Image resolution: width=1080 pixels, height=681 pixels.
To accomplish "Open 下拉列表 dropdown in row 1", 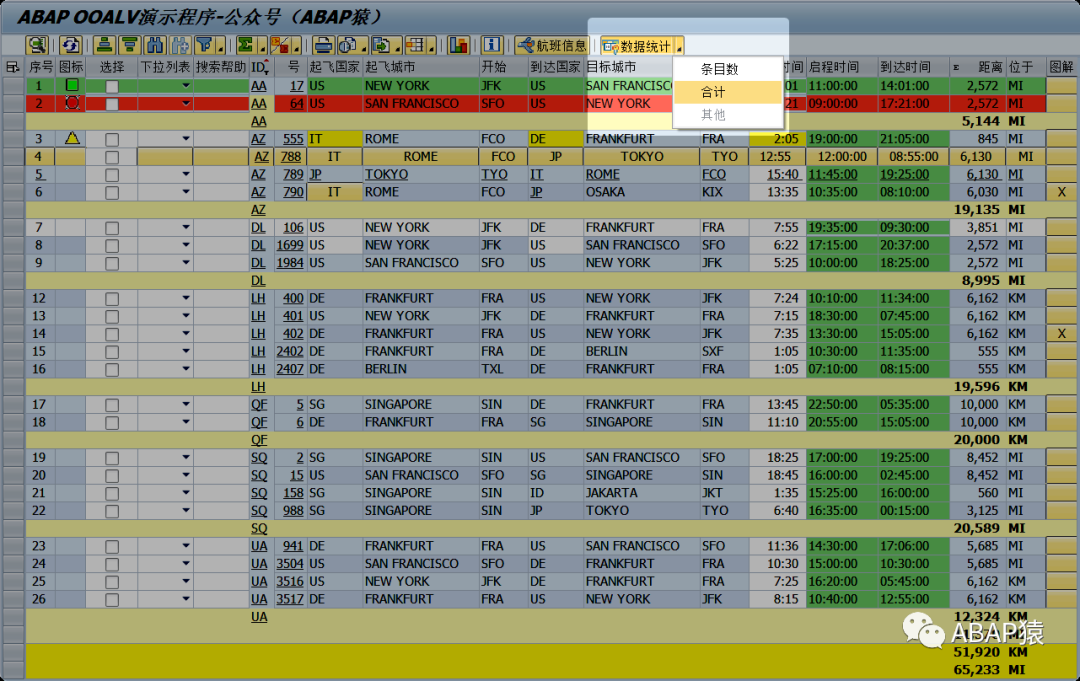I will click(185, 86).
